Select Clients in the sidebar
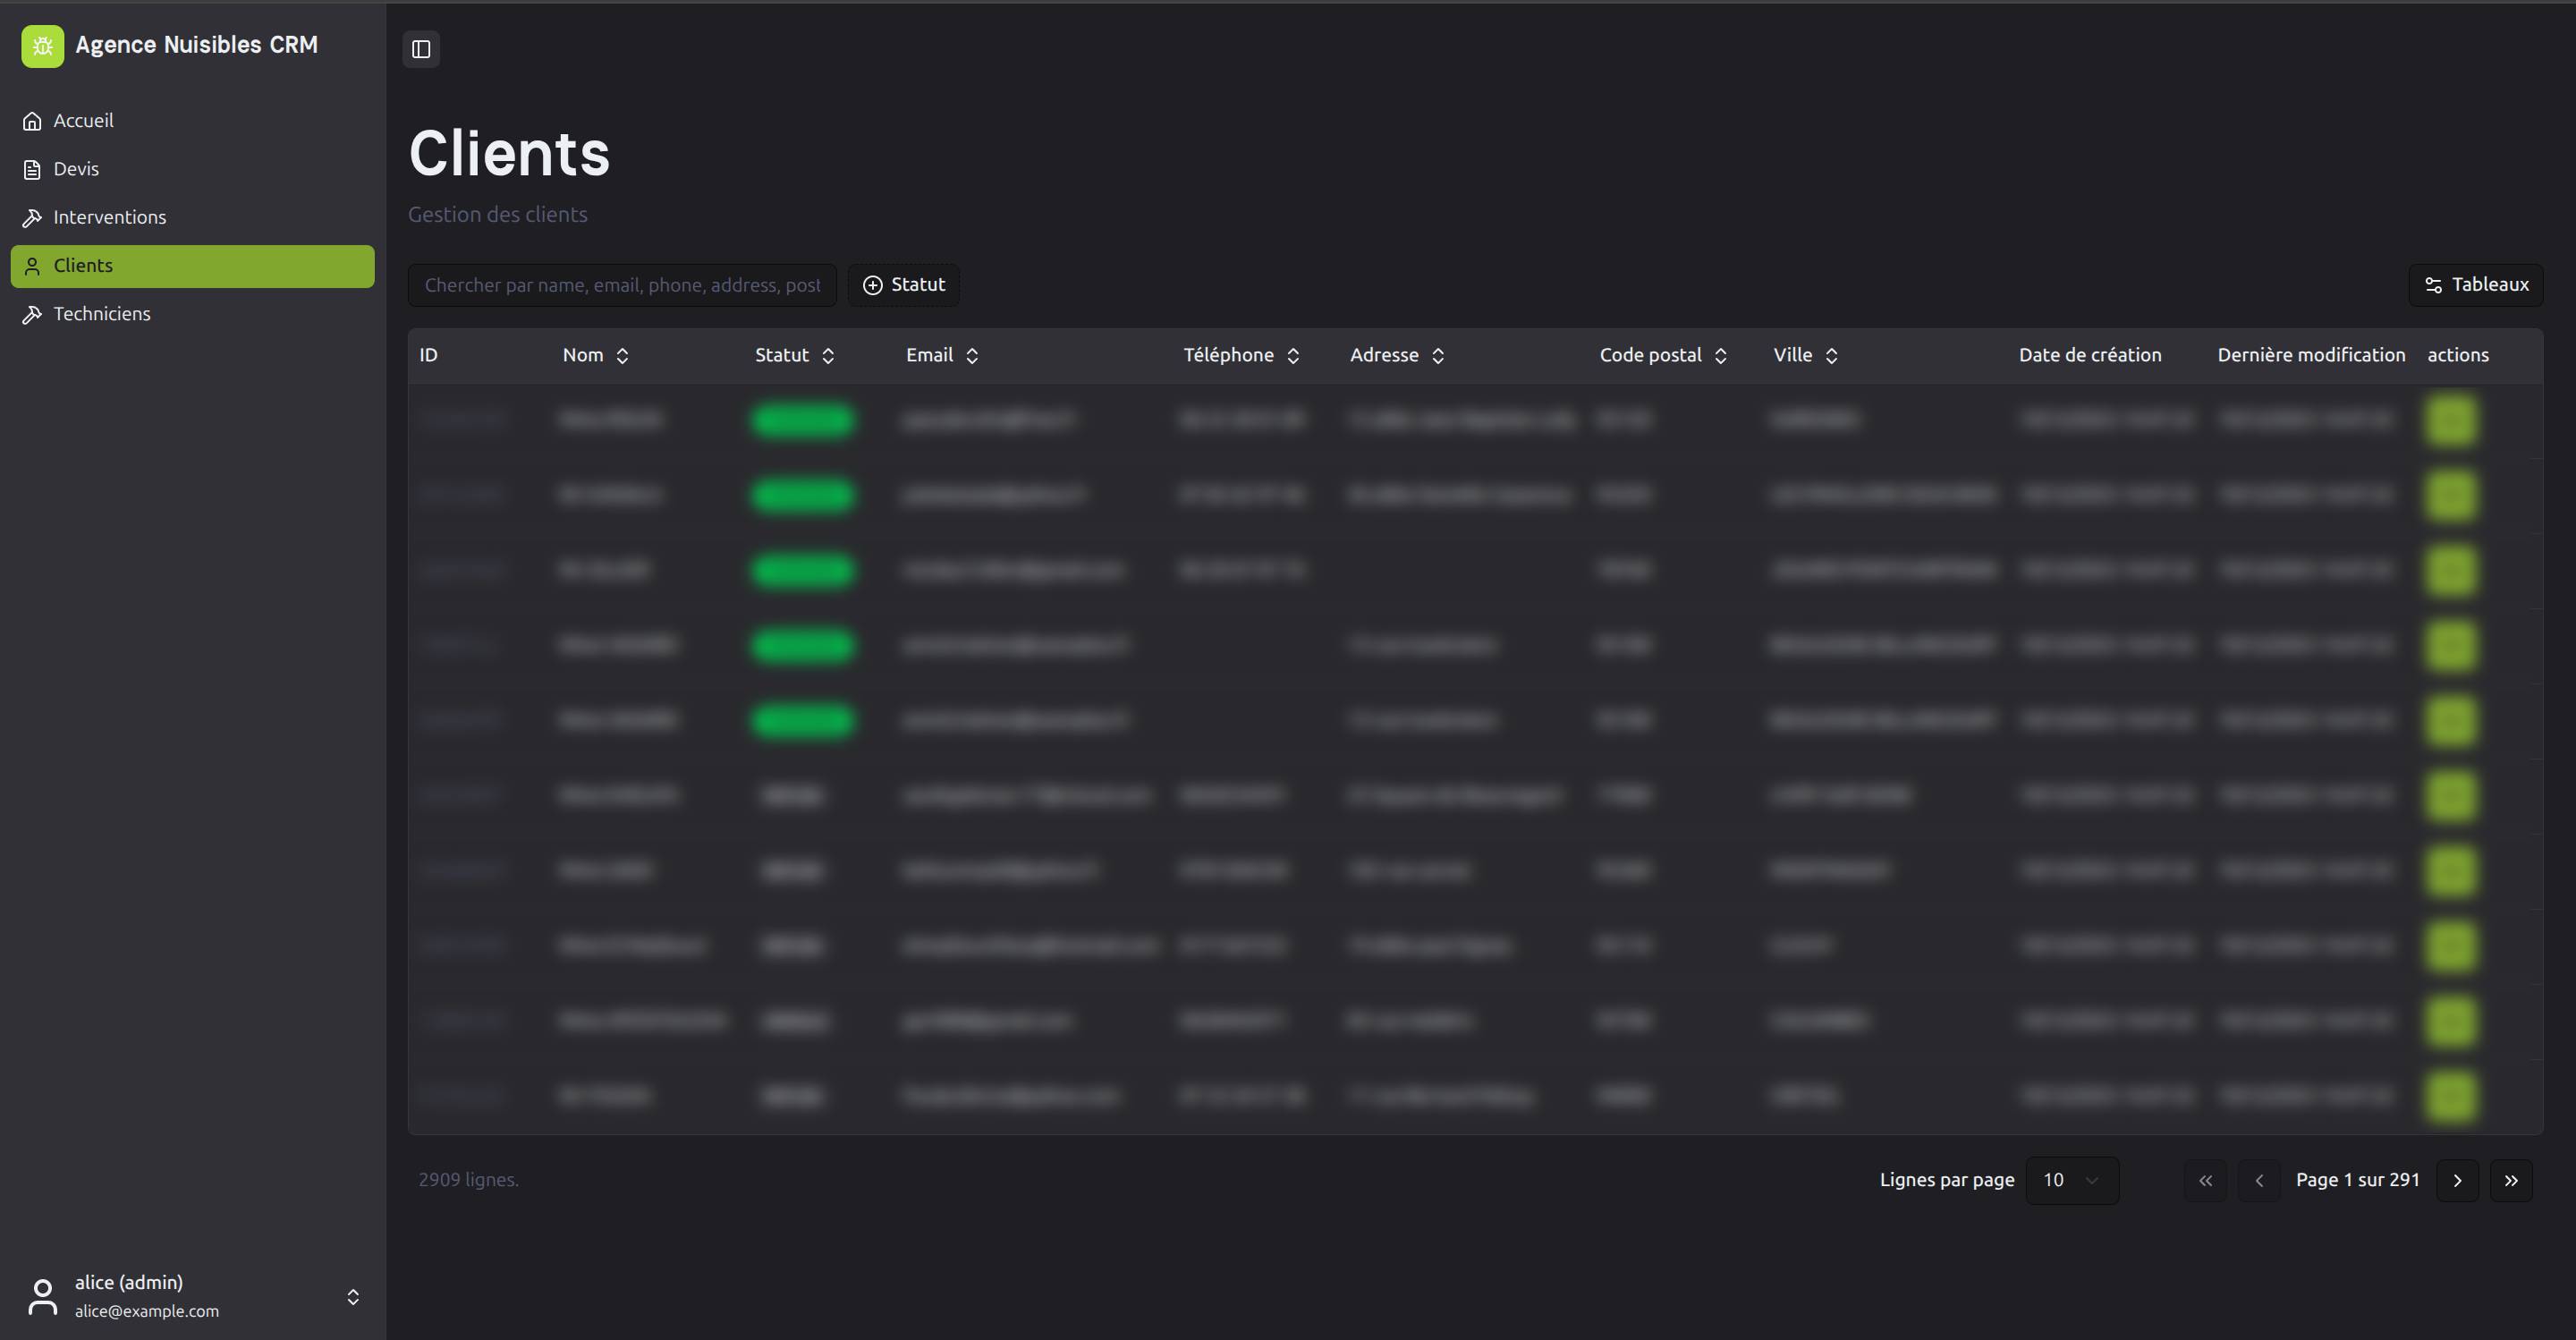Screen dimensions: 2576x1340 [192, 266]
